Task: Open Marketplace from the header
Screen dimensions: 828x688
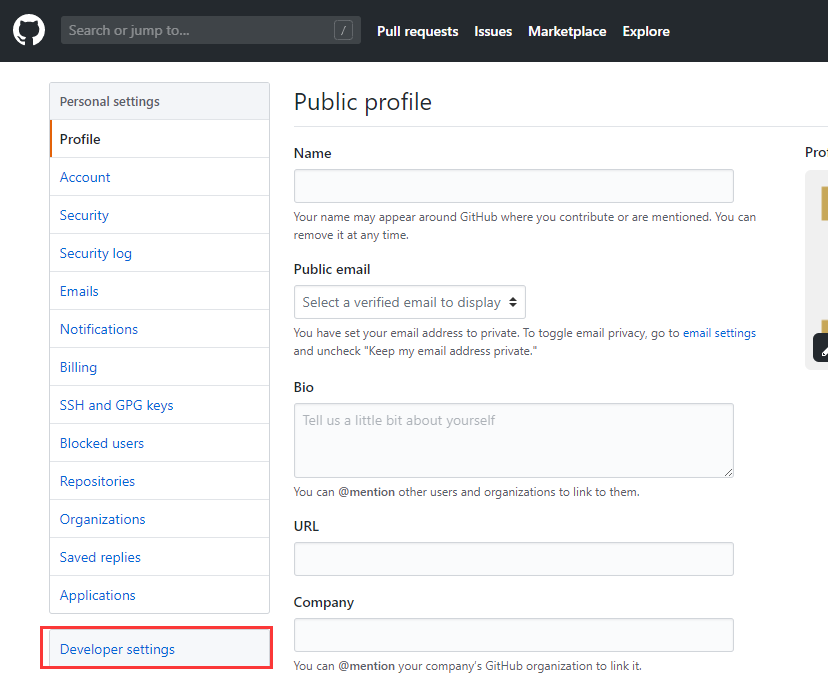Action: pos(567,31)
